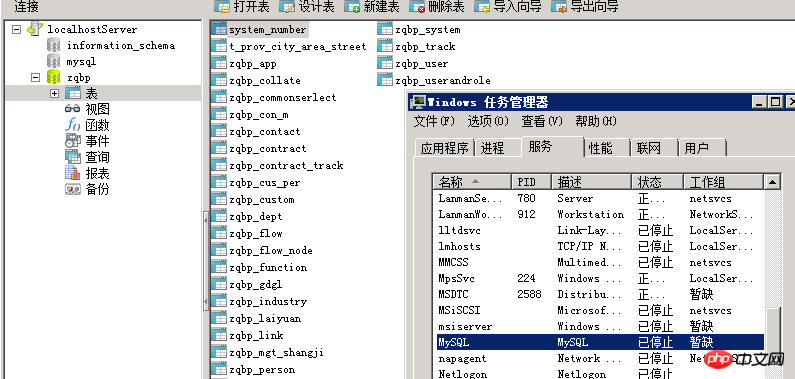Click services list scroll-up arrow
Image resolution: width=795 pixels, height=379 pixels.
[x=772, y=181]
